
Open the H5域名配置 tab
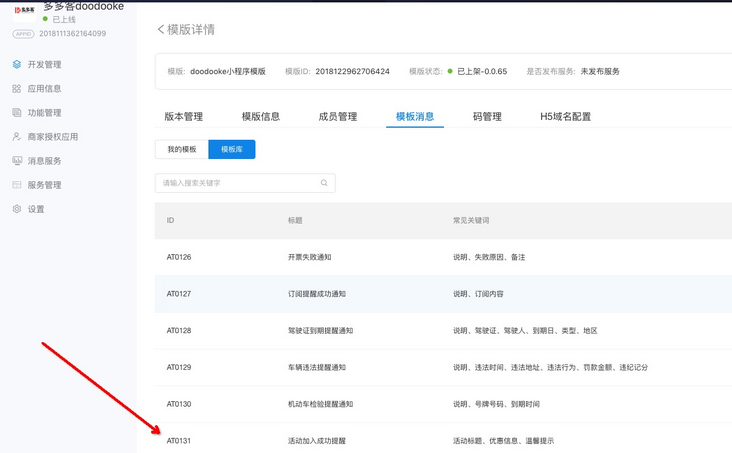[x=565, y=117]
